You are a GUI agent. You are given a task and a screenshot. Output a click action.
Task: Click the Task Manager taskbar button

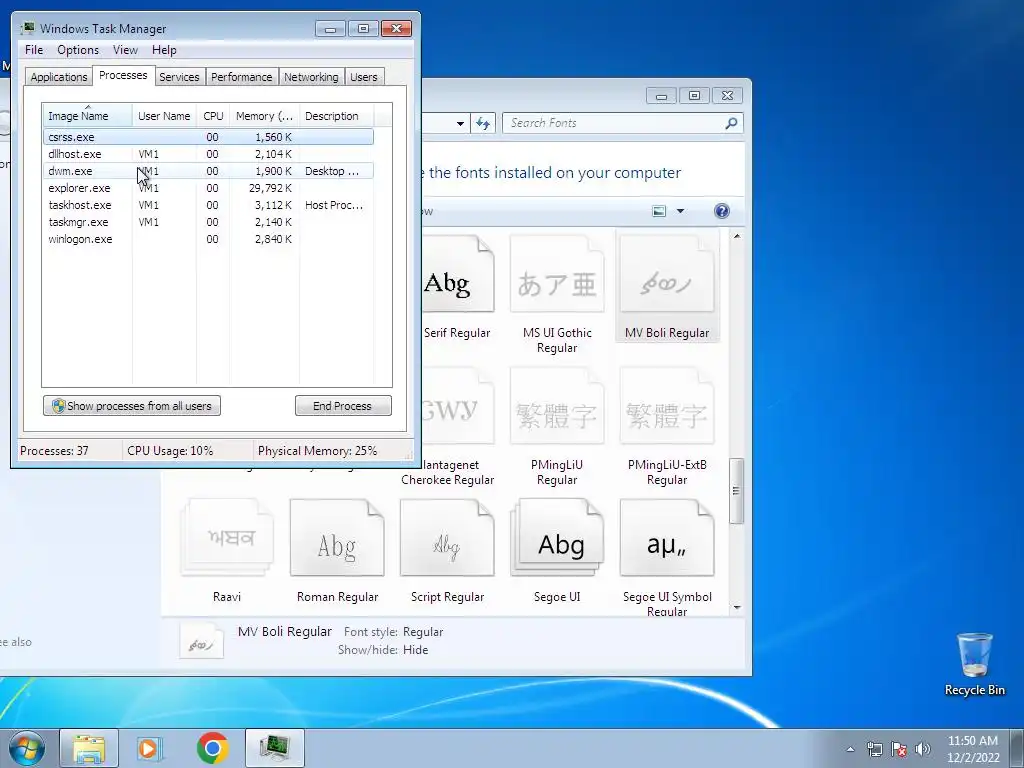[x=274, y=748]
